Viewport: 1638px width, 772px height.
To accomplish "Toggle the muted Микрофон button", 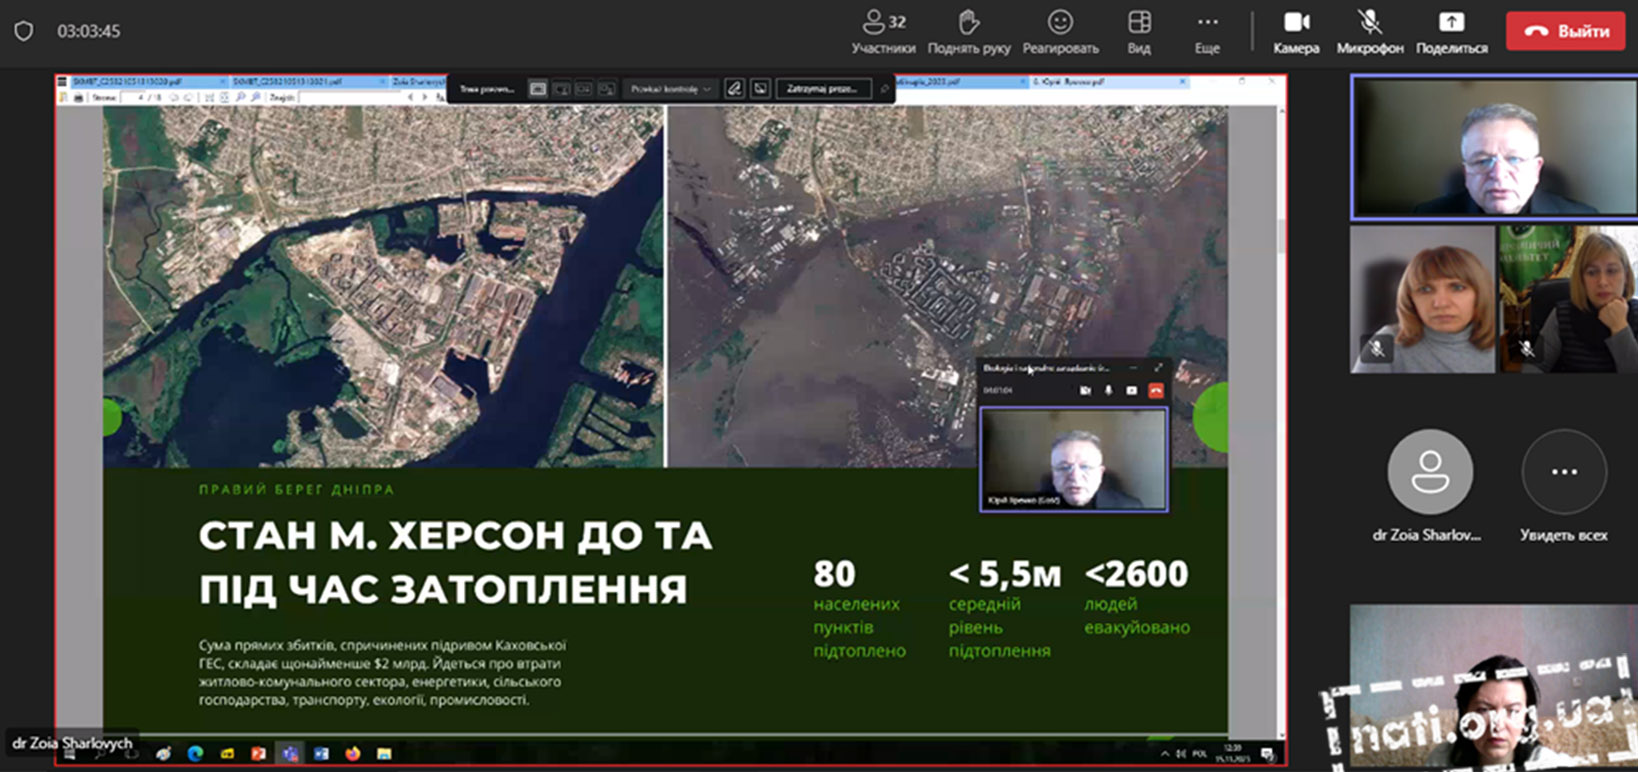I will (x=1369, y=32).
